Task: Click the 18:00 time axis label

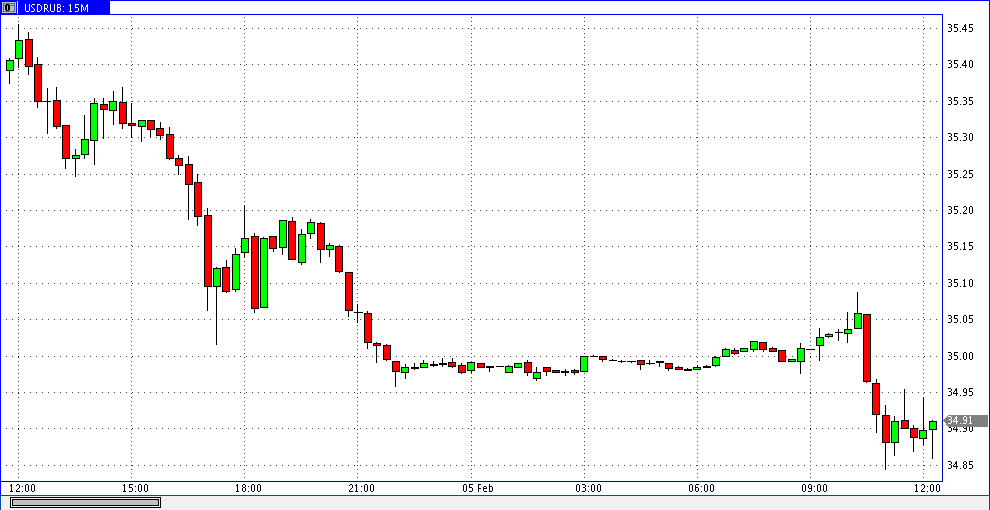Action: (x=248, y=488)
